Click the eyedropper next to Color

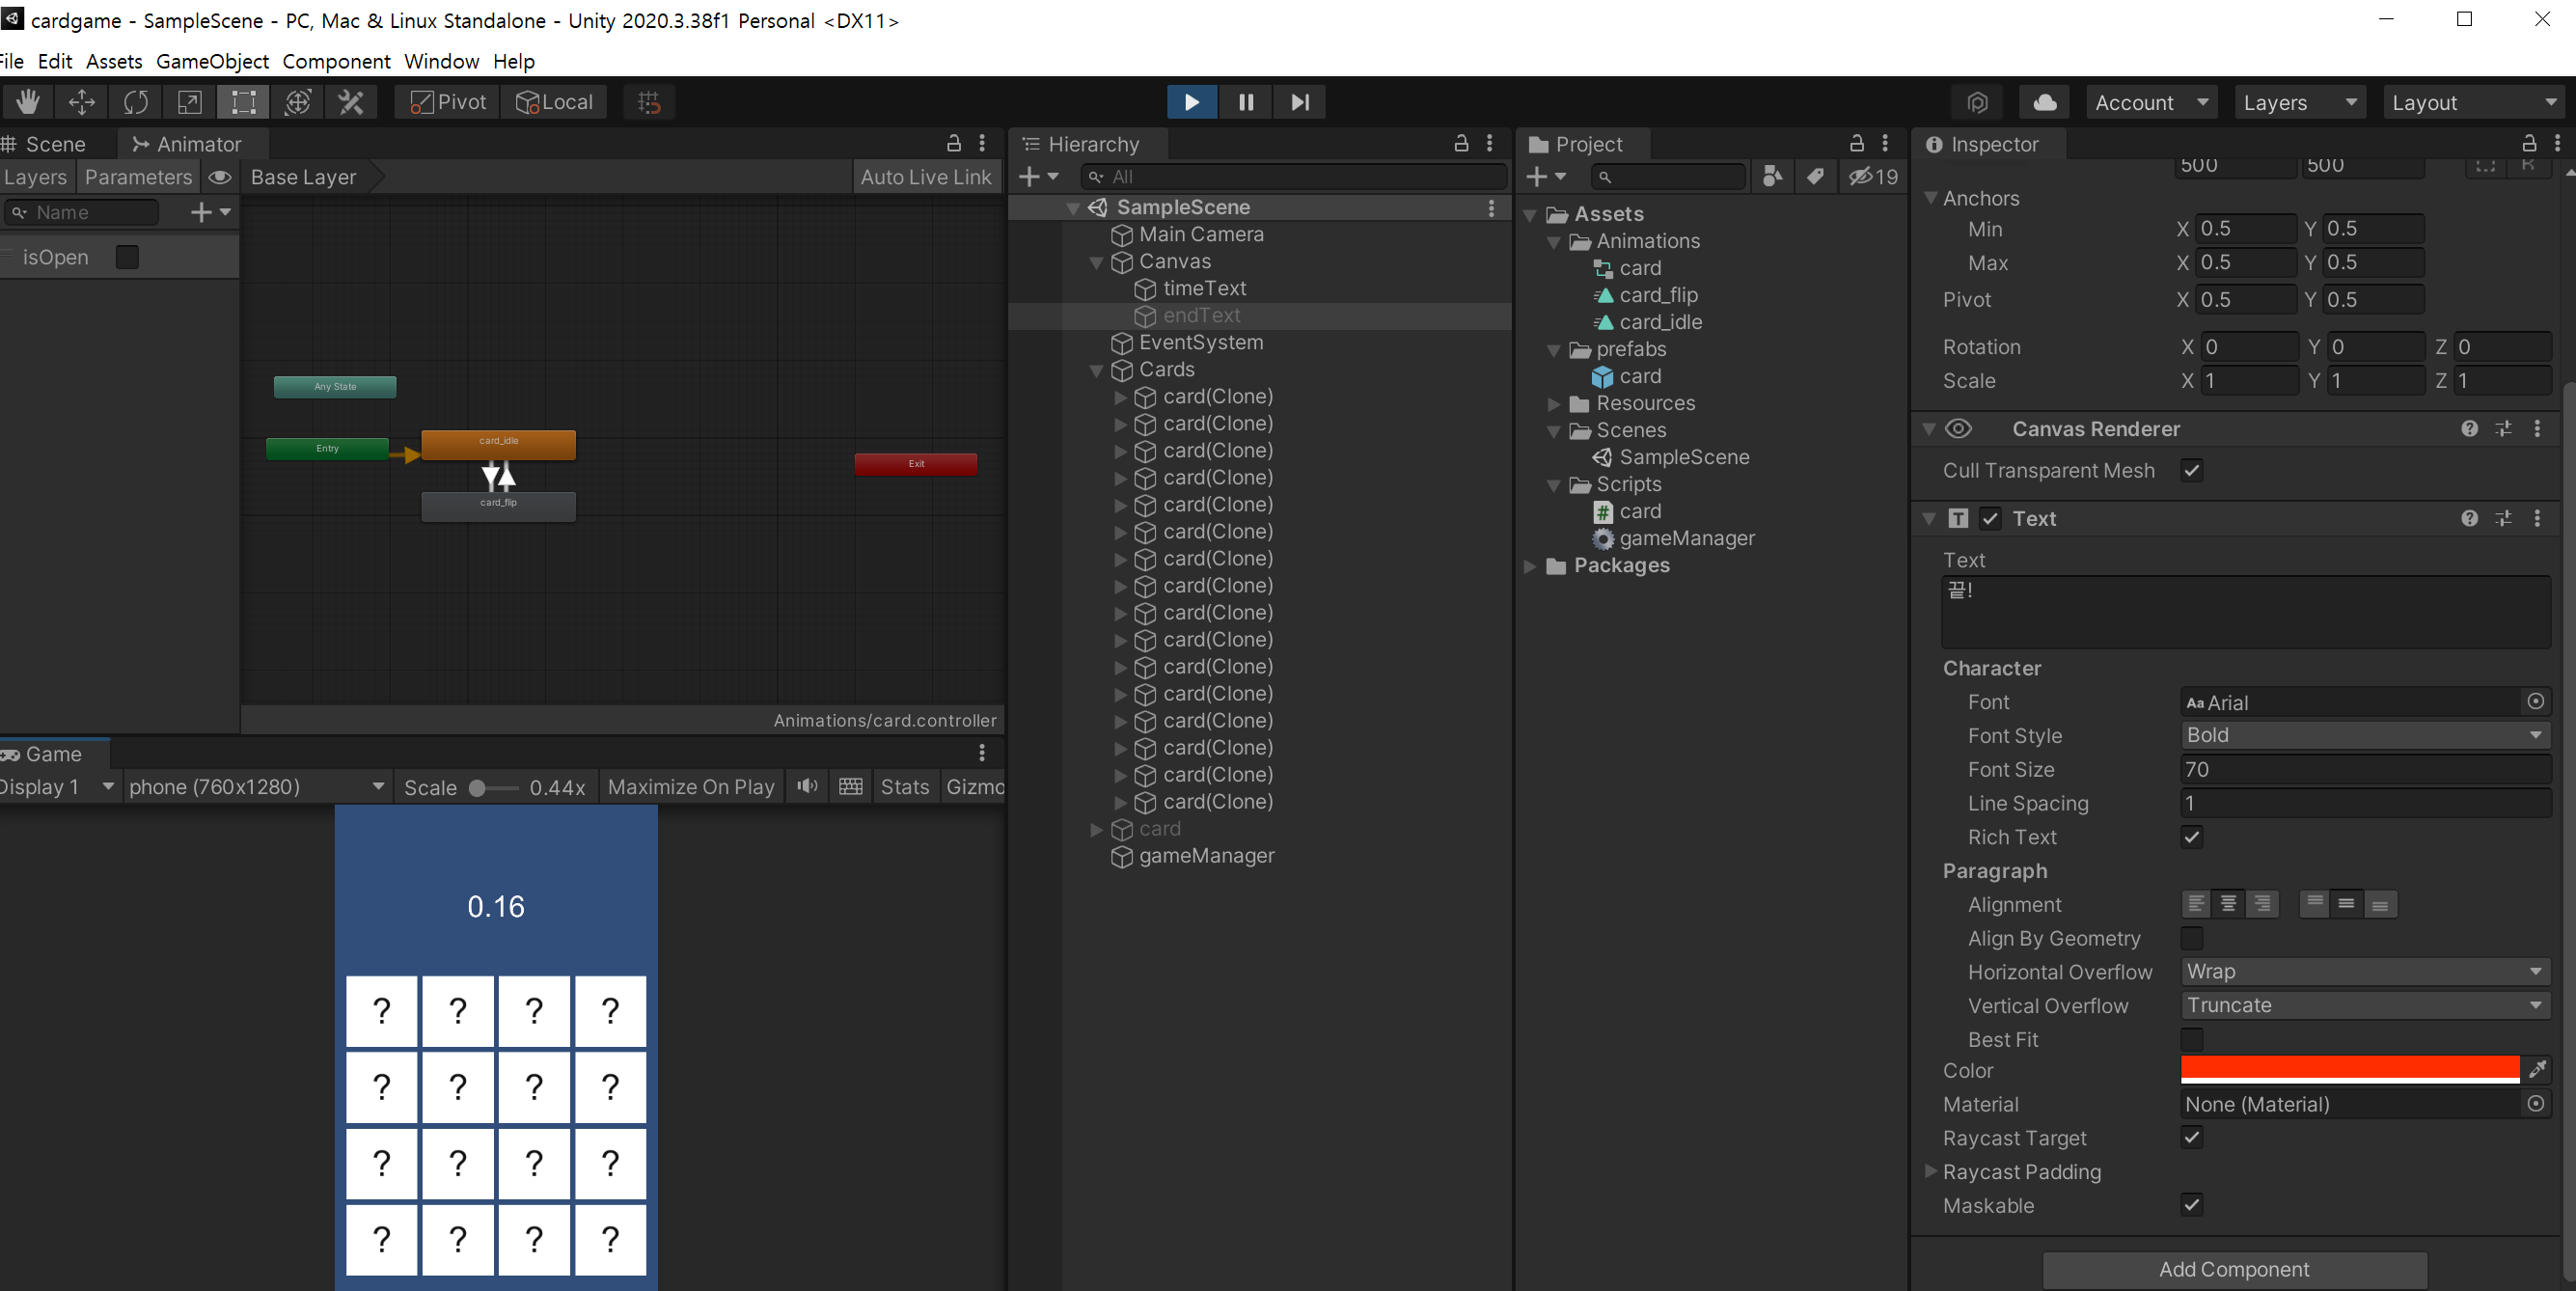point(2537,1070)
